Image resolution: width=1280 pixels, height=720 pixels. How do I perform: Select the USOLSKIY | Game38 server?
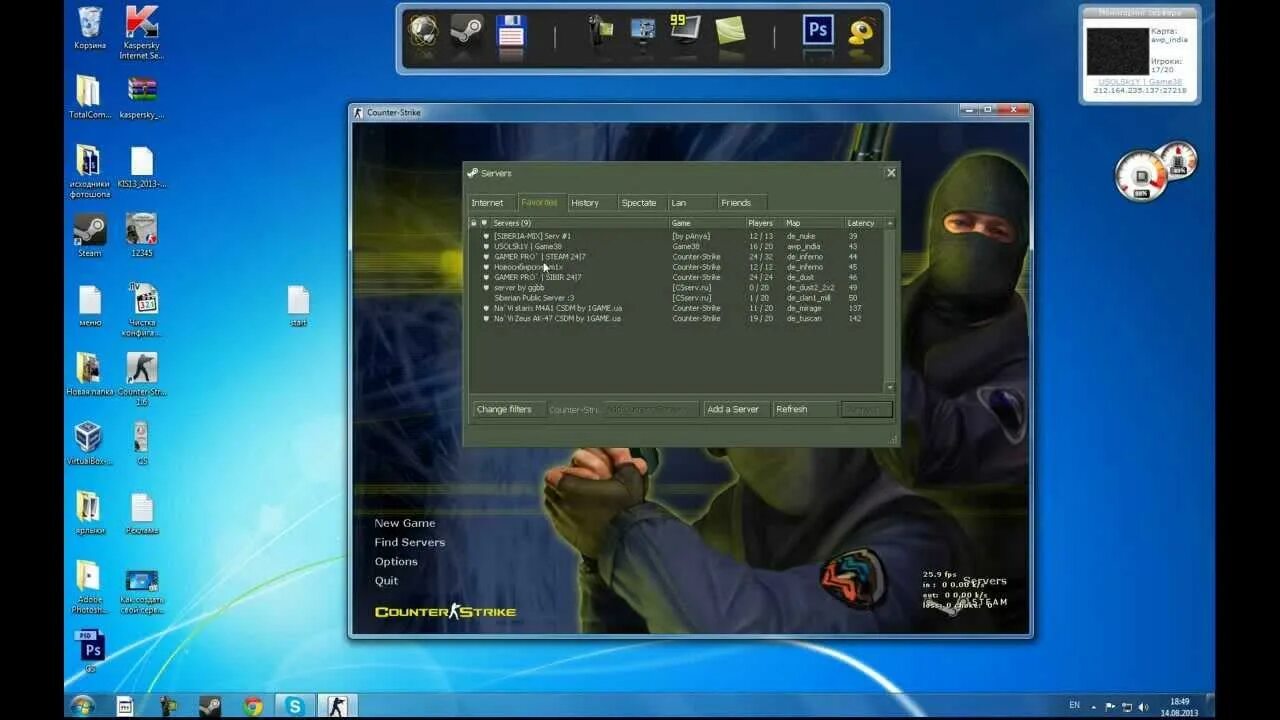click(x=676, y=246)
